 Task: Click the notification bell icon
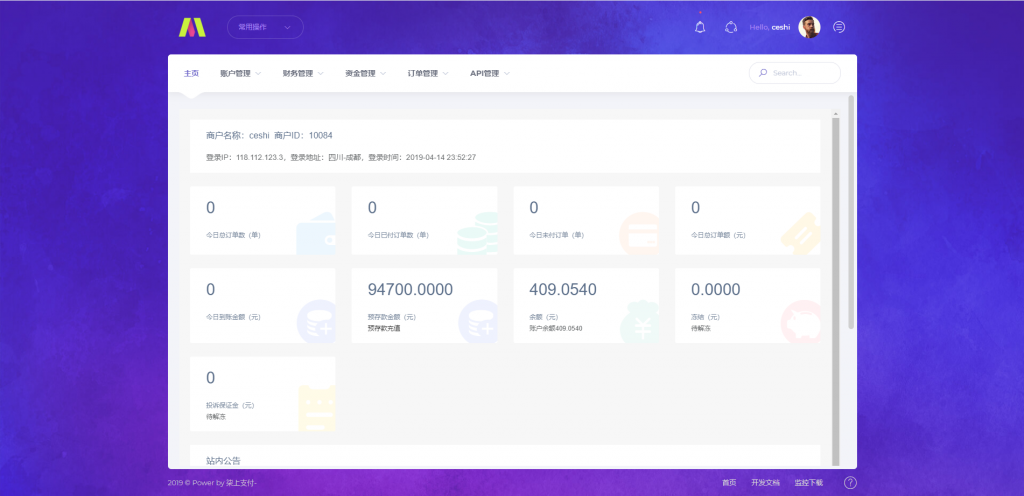coord(700,27)
